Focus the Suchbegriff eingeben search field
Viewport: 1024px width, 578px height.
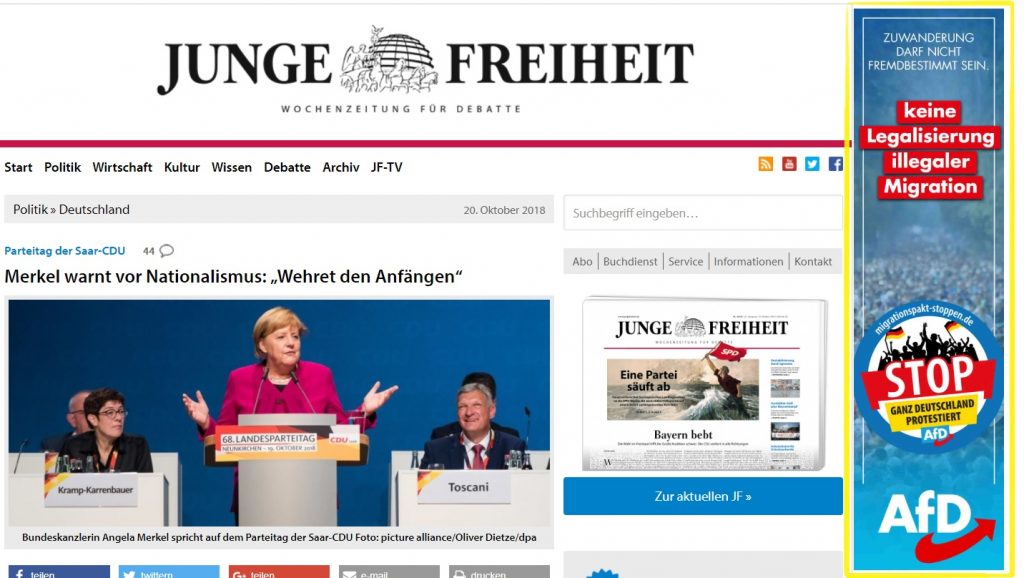tap(703, 213)
